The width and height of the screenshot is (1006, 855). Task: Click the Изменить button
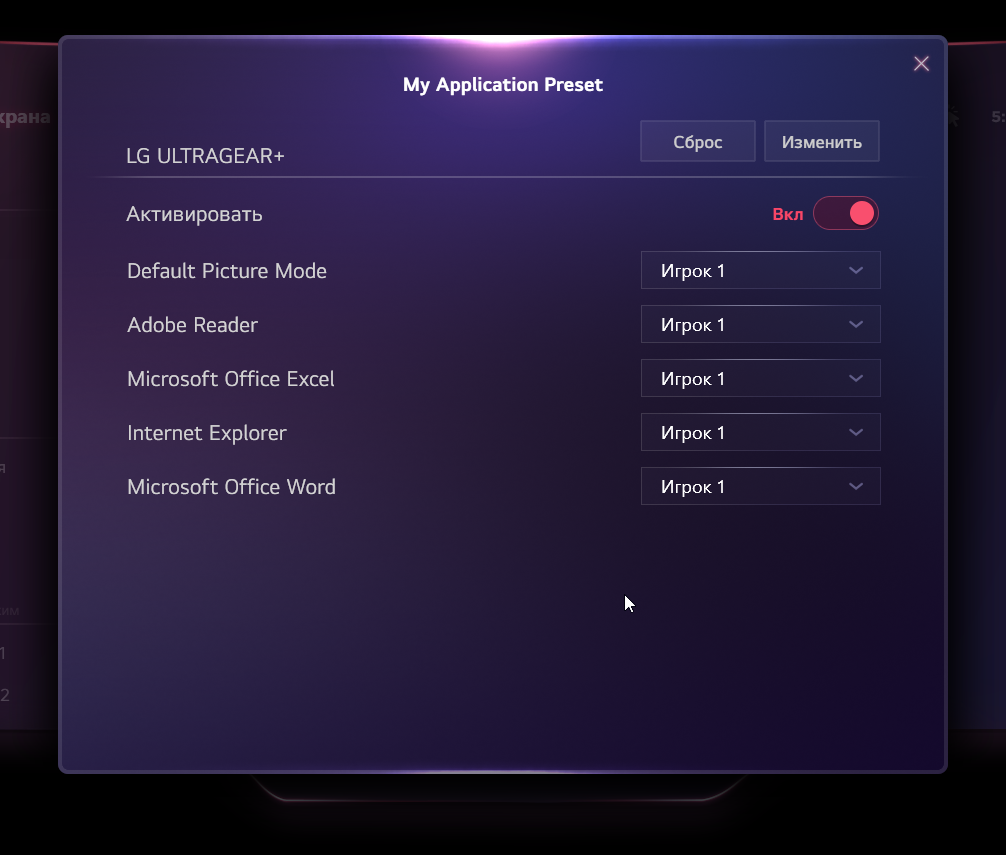coord(821,141)
